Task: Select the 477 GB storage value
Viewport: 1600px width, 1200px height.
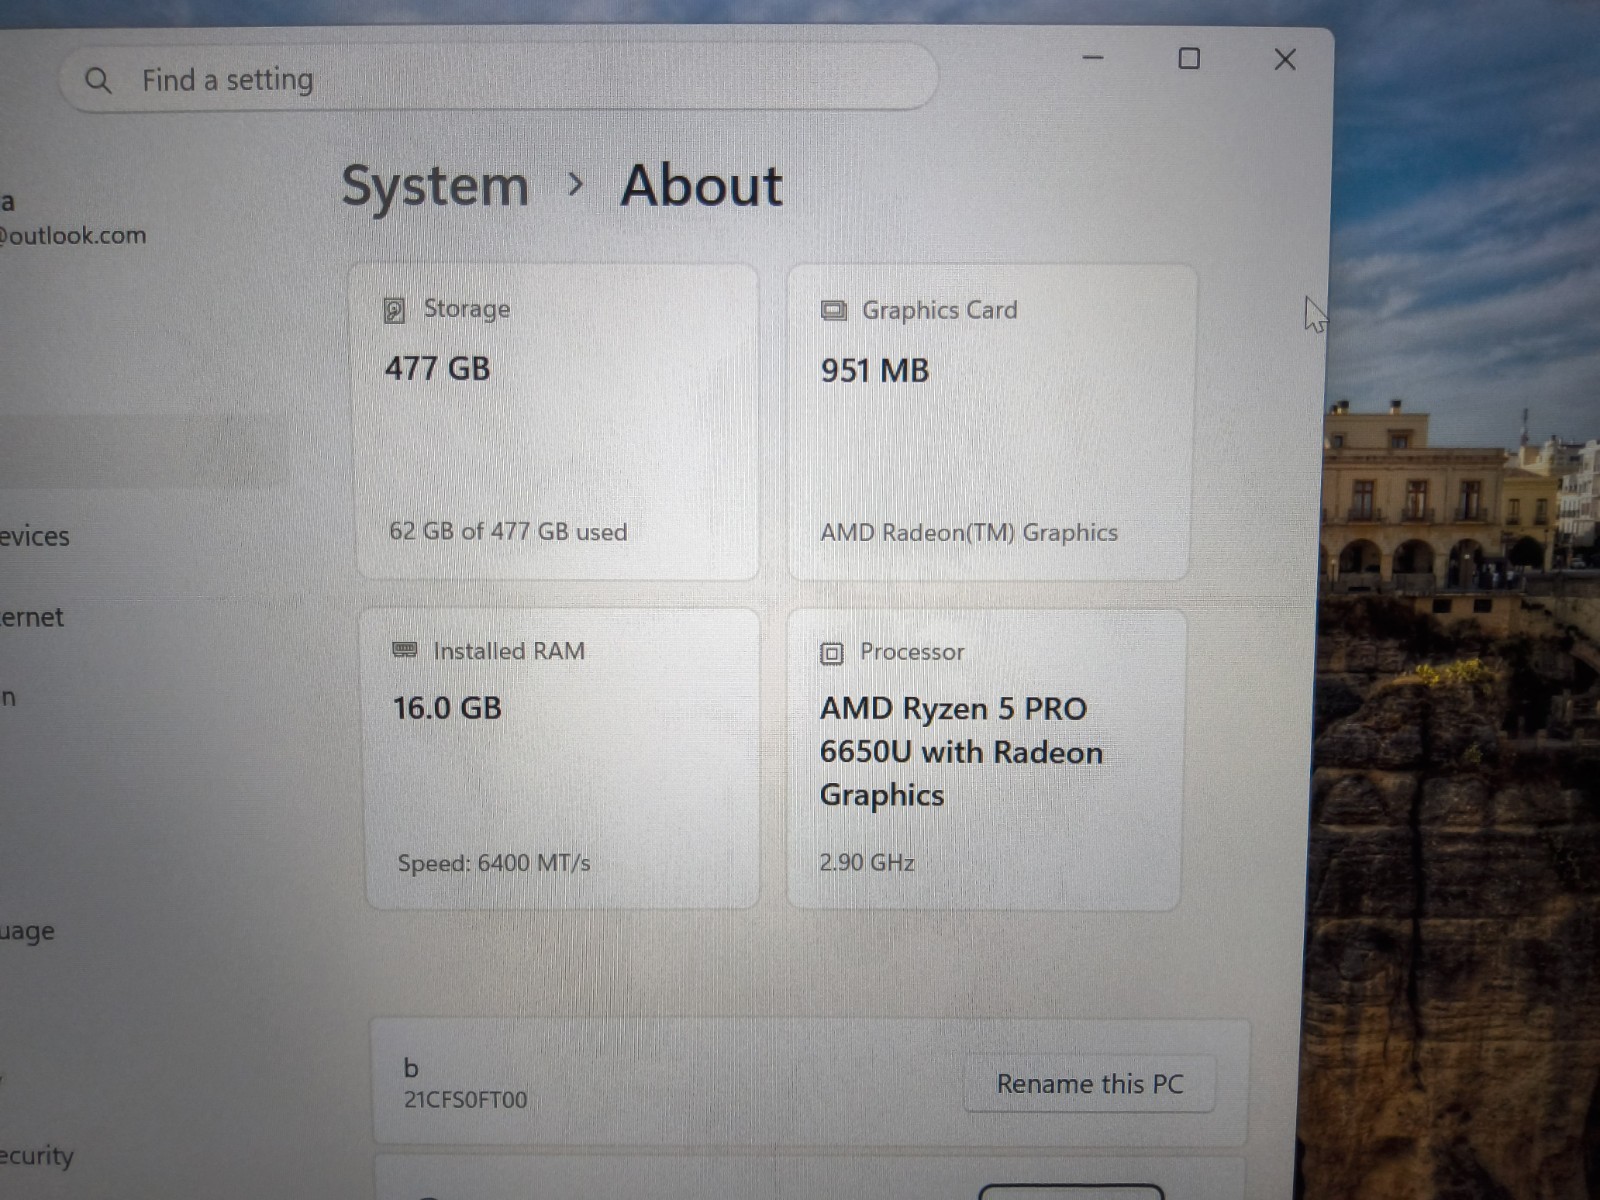Action: point(437,368)
